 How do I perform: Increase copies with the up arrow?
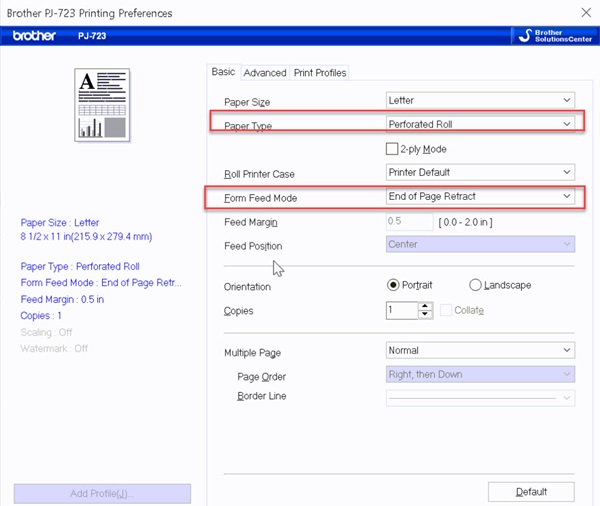click(425, 306)
